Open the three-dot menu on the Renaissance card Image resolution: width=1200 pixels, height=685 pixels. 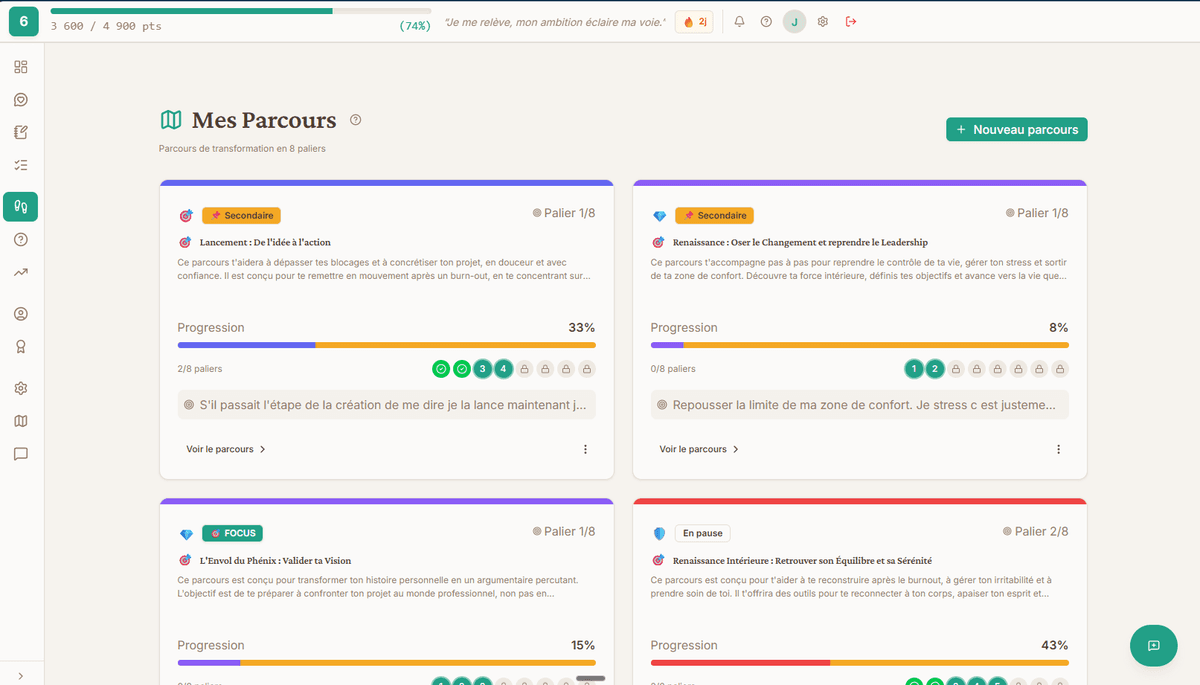[1059, 449]
